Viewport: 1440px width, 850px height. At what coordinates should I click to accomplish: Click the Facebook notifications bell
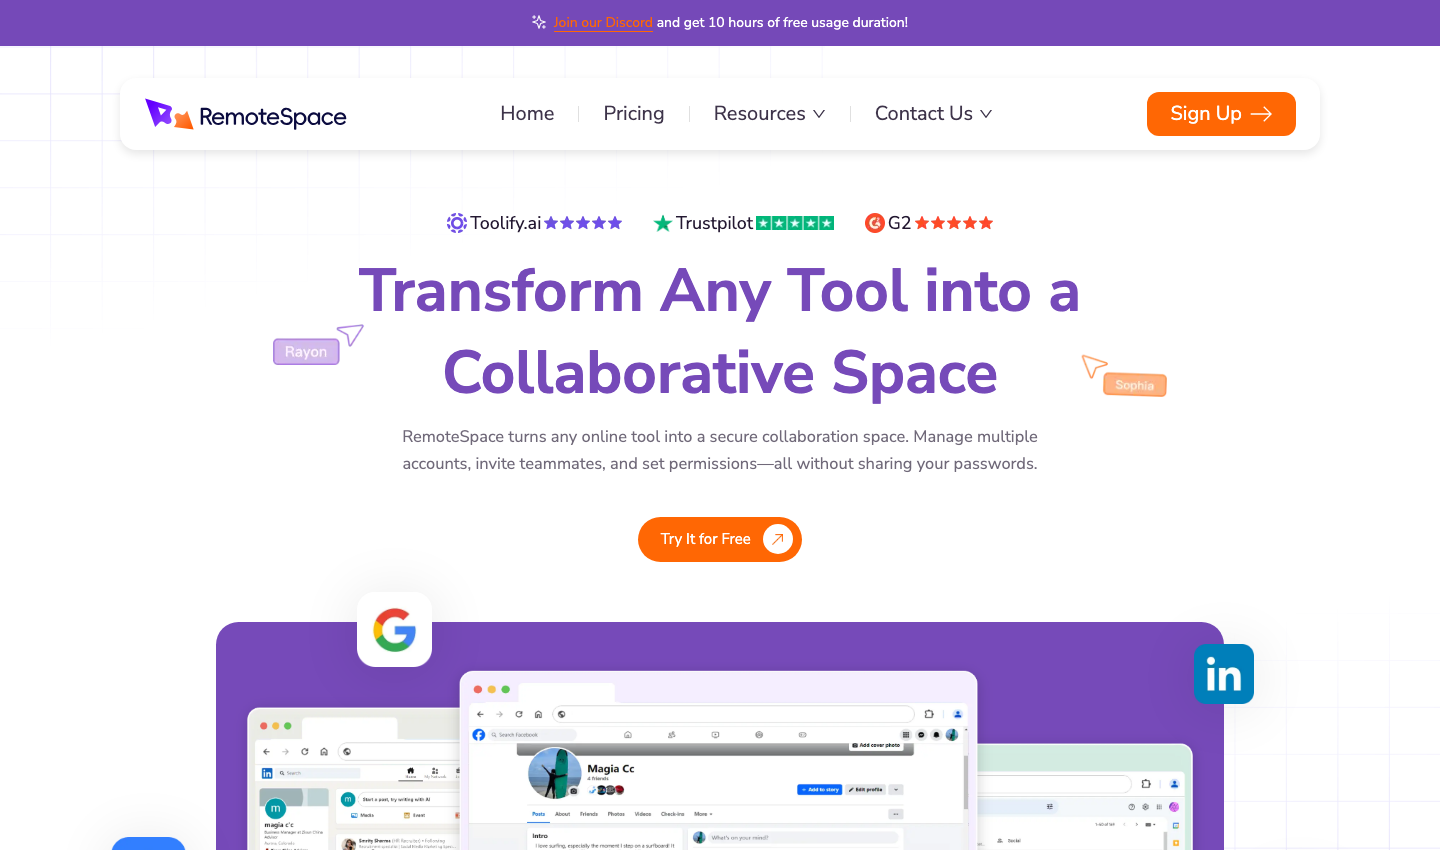[936, 735]
